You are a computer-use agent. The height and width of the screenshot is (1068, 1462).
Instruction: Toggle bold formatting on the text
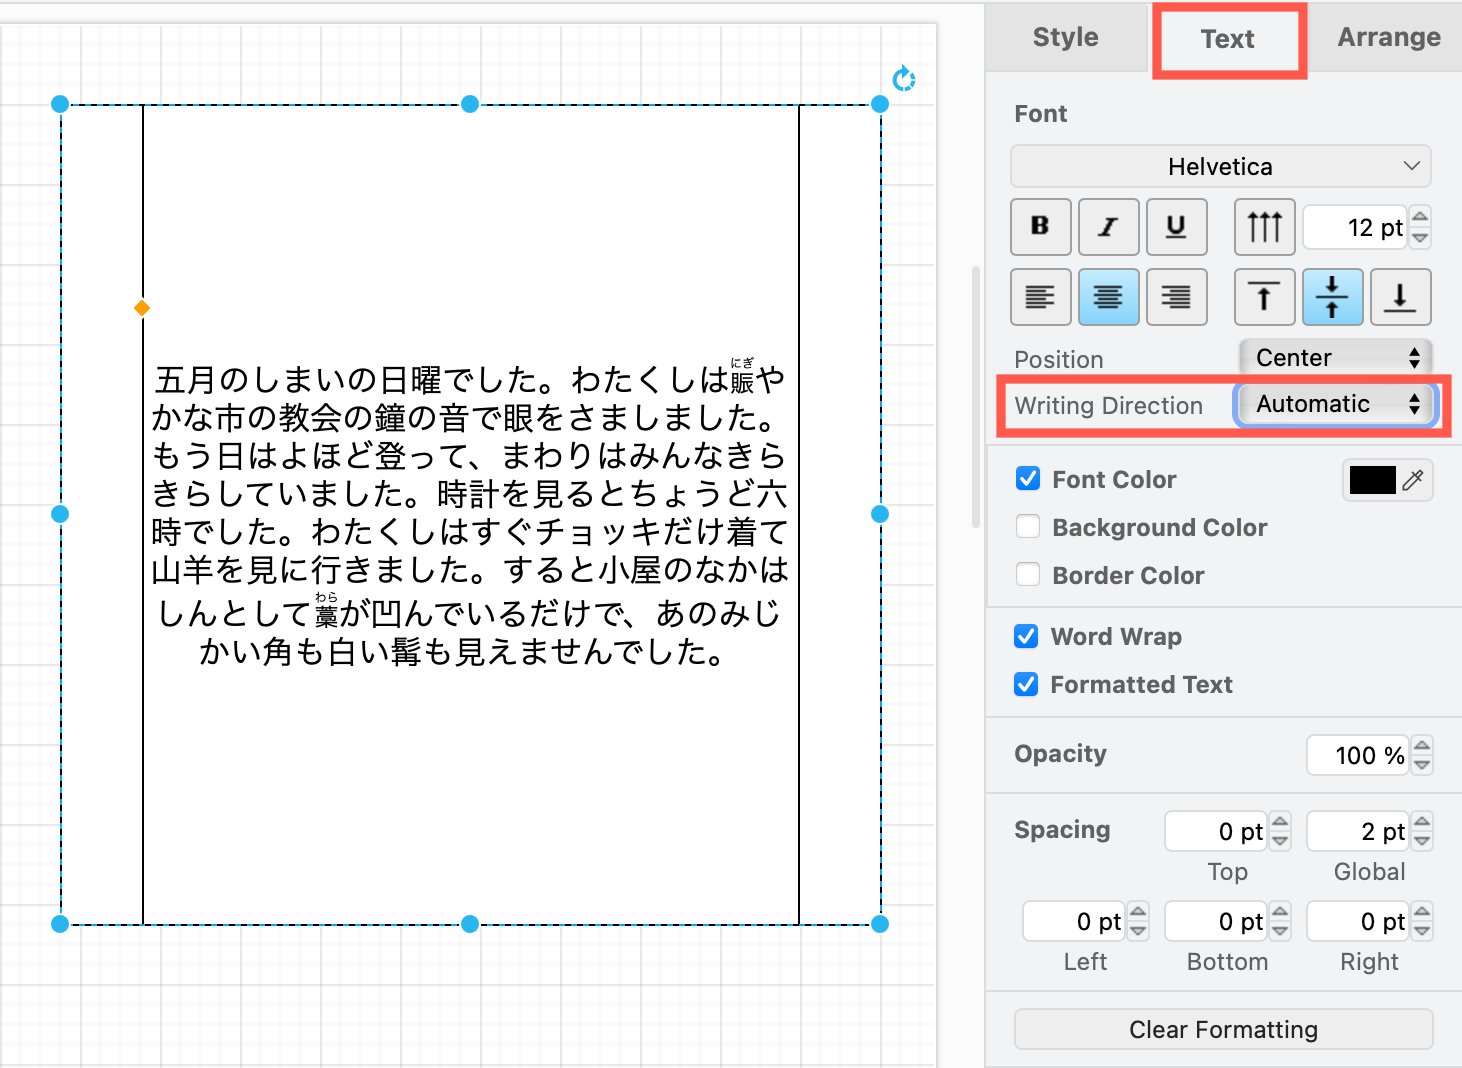coord(1040,227)
